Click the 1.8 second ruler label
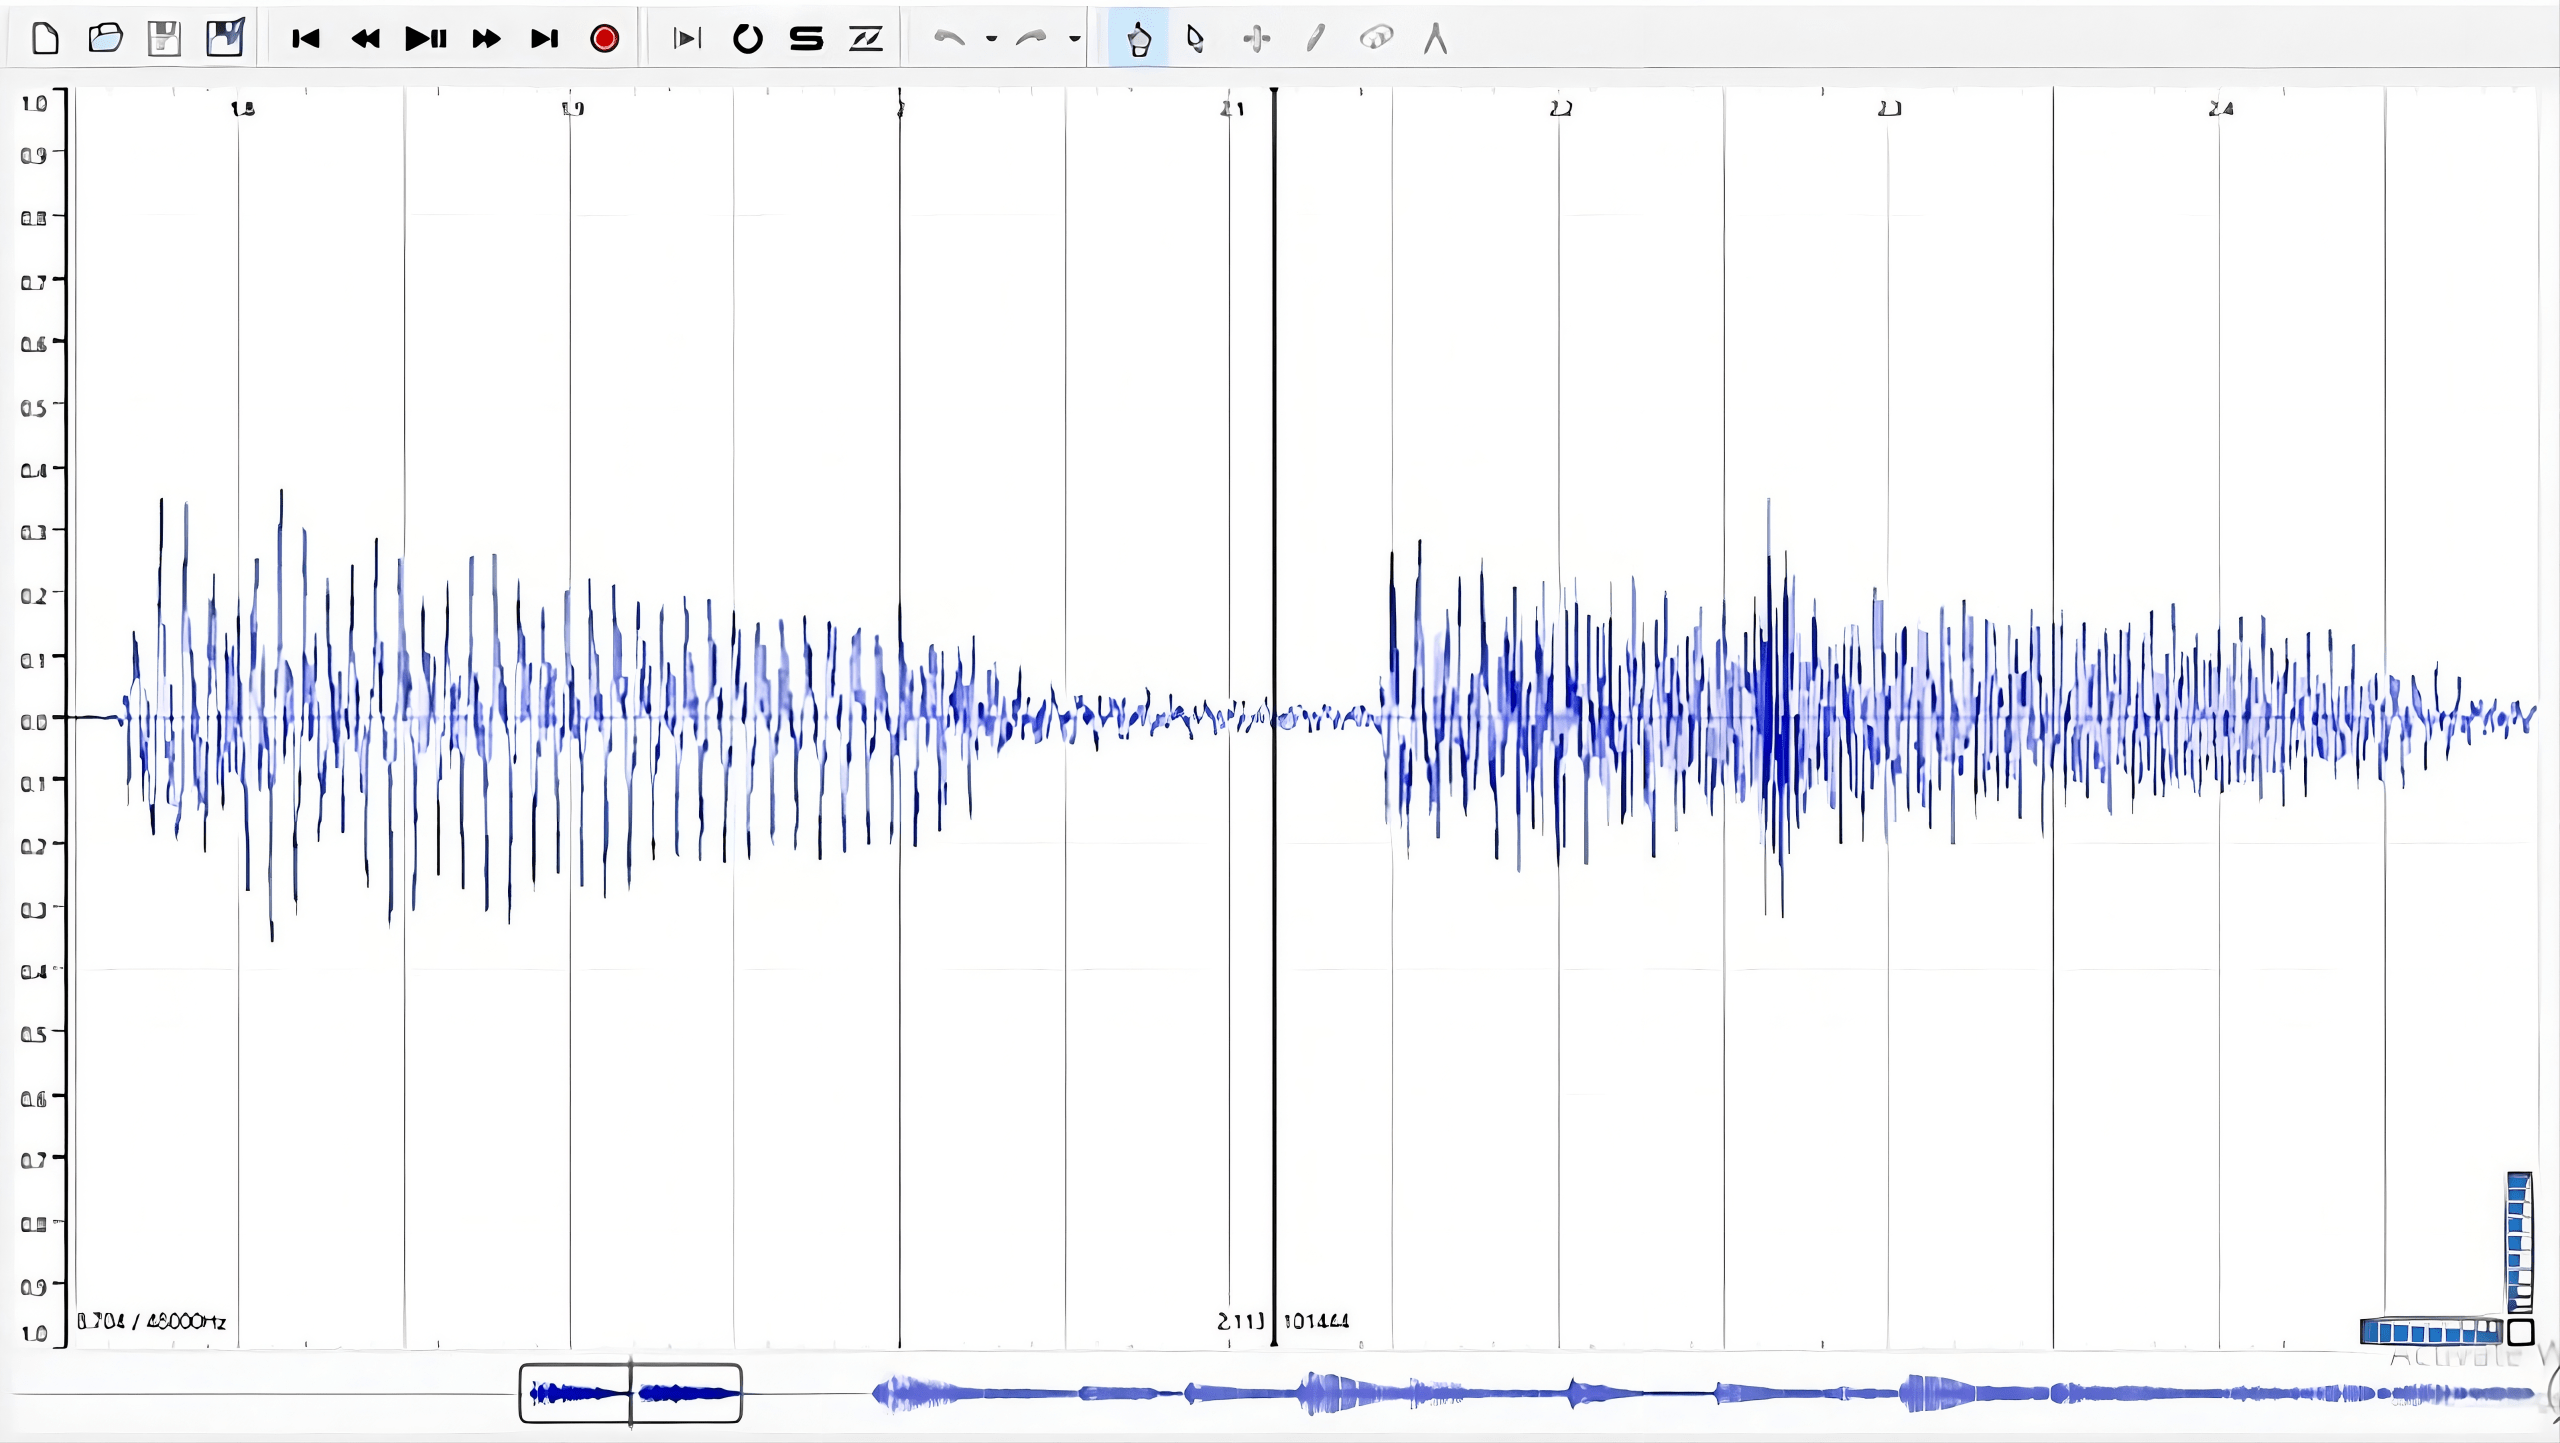2560x1443 pixels. tap(243, 108)
